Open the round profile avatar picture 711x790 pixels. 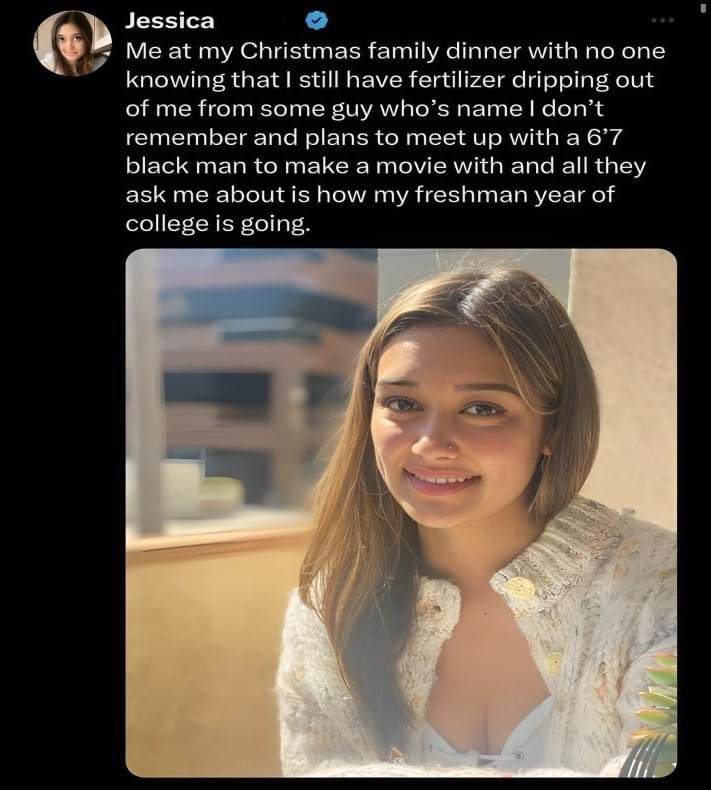click(71, 44)
